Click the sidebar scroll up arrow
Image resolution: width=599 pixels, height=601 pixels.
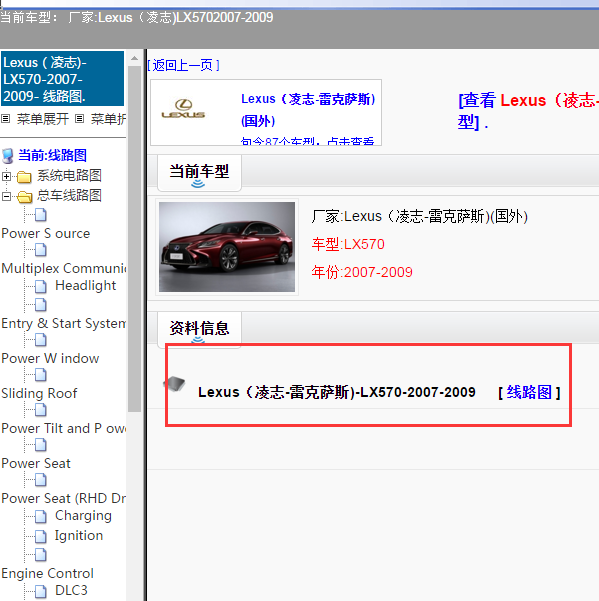134,58
